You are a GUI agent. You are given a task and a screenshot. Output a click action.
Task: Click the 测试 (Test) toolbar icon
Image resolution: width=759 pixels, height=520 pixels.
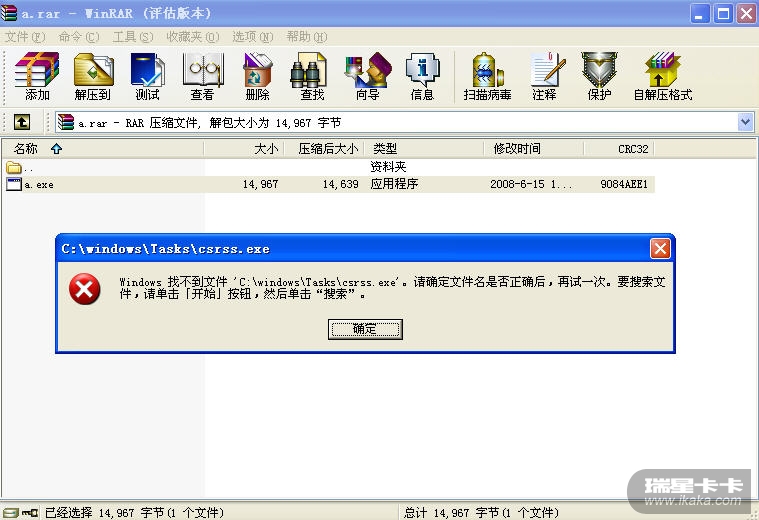[x=148, y=76]
